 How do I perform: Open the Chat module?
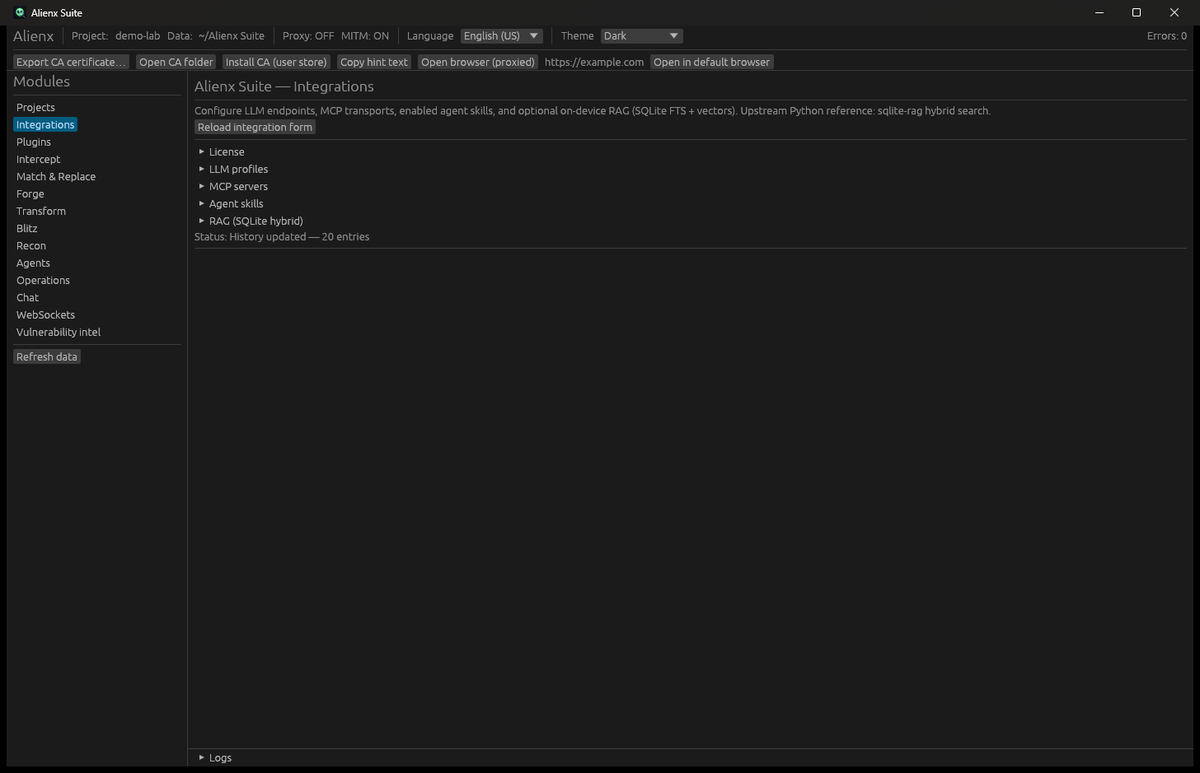click(x=28, y=297)
